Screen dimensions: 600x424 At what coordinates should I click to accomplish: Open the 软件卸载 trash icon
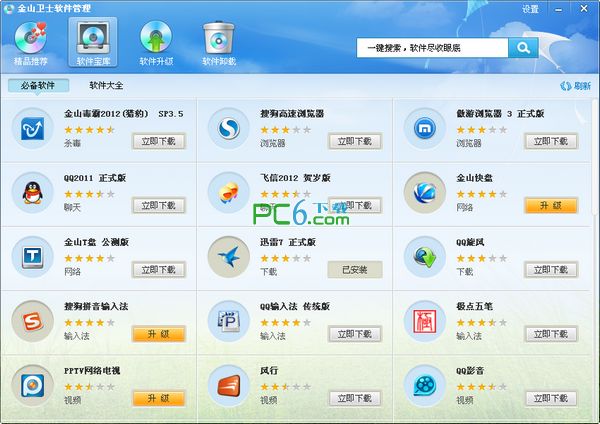click(219, 44)
